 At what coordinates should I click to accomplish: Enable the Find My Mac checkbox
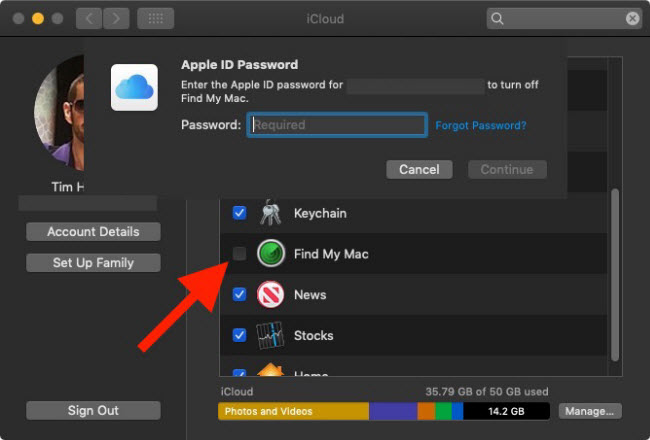tap(239, 254)
